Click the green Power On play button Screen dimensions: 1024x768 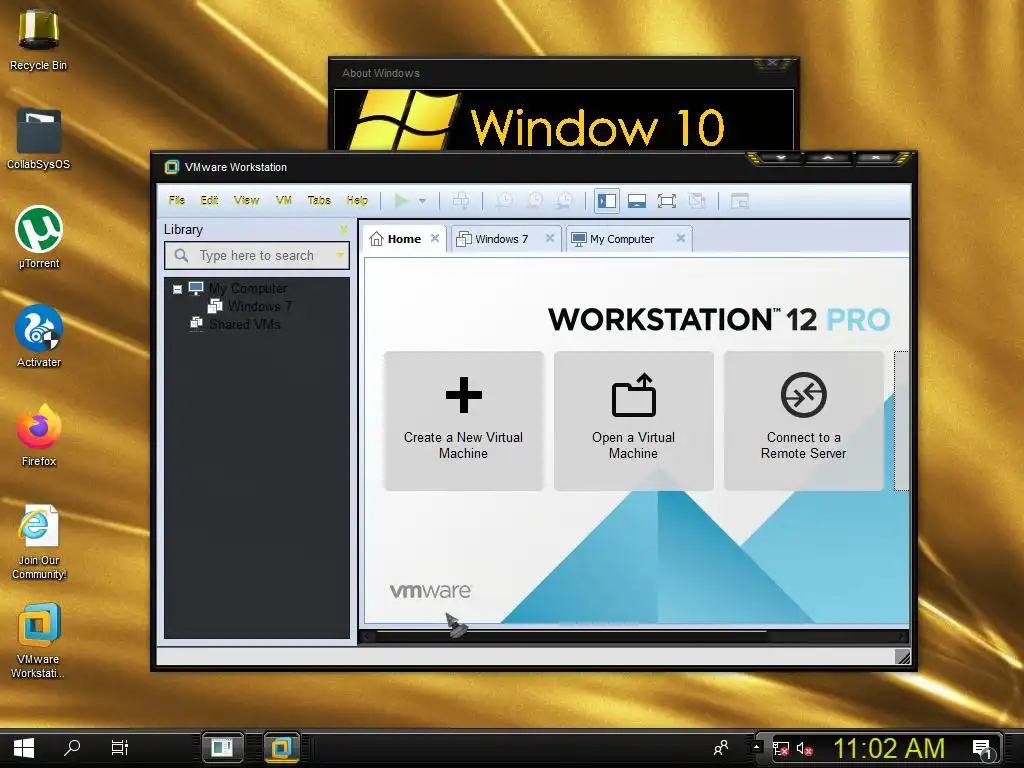[x=402, y=200]
